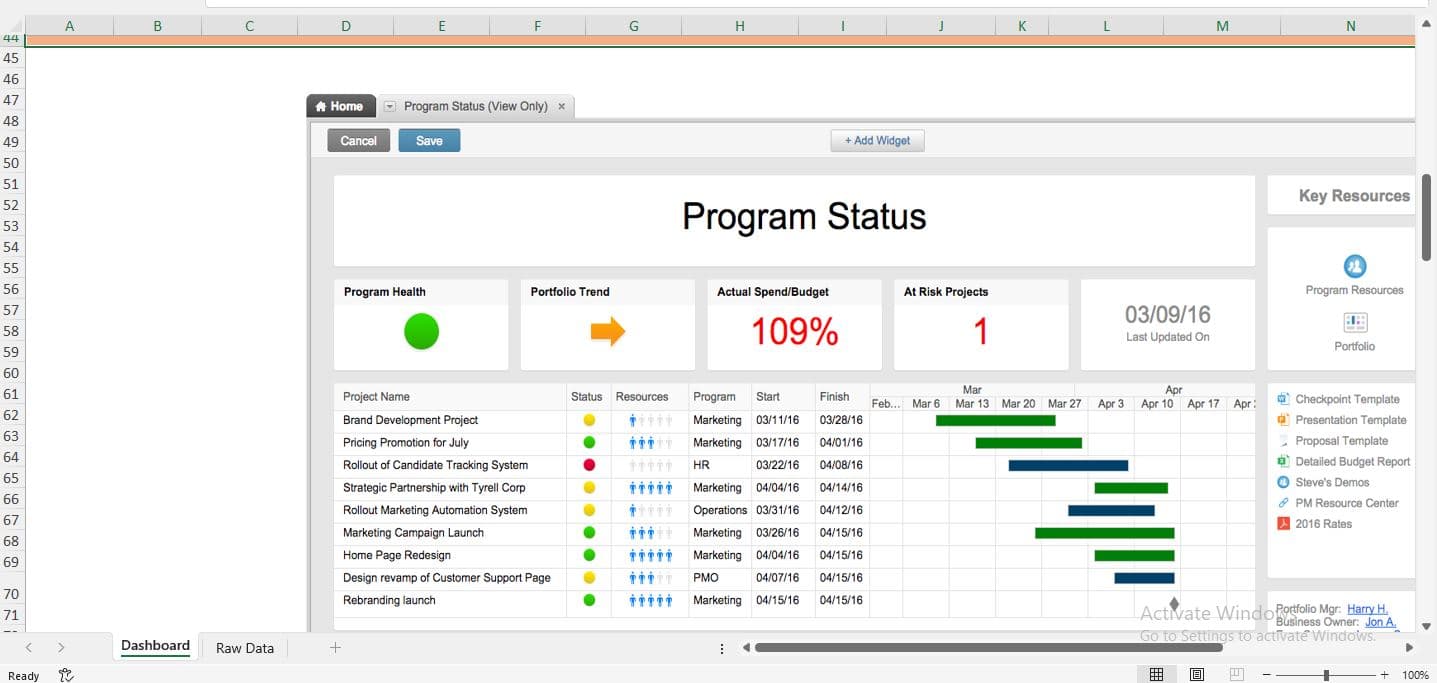This screenshot has height=683, width=1437.
Task: Click the orange Portfolio Trend arrow
Action: tap(607, 331)
